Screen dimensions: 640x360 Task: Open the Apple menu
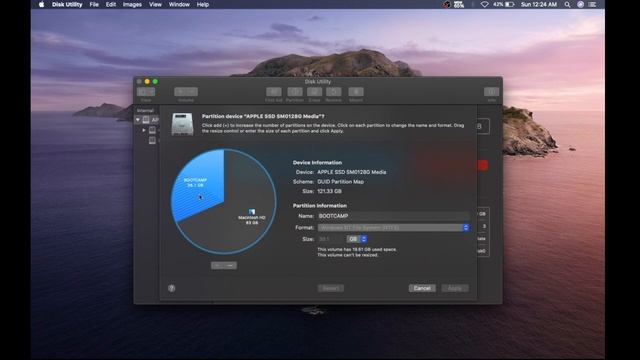tap(41, 4)
